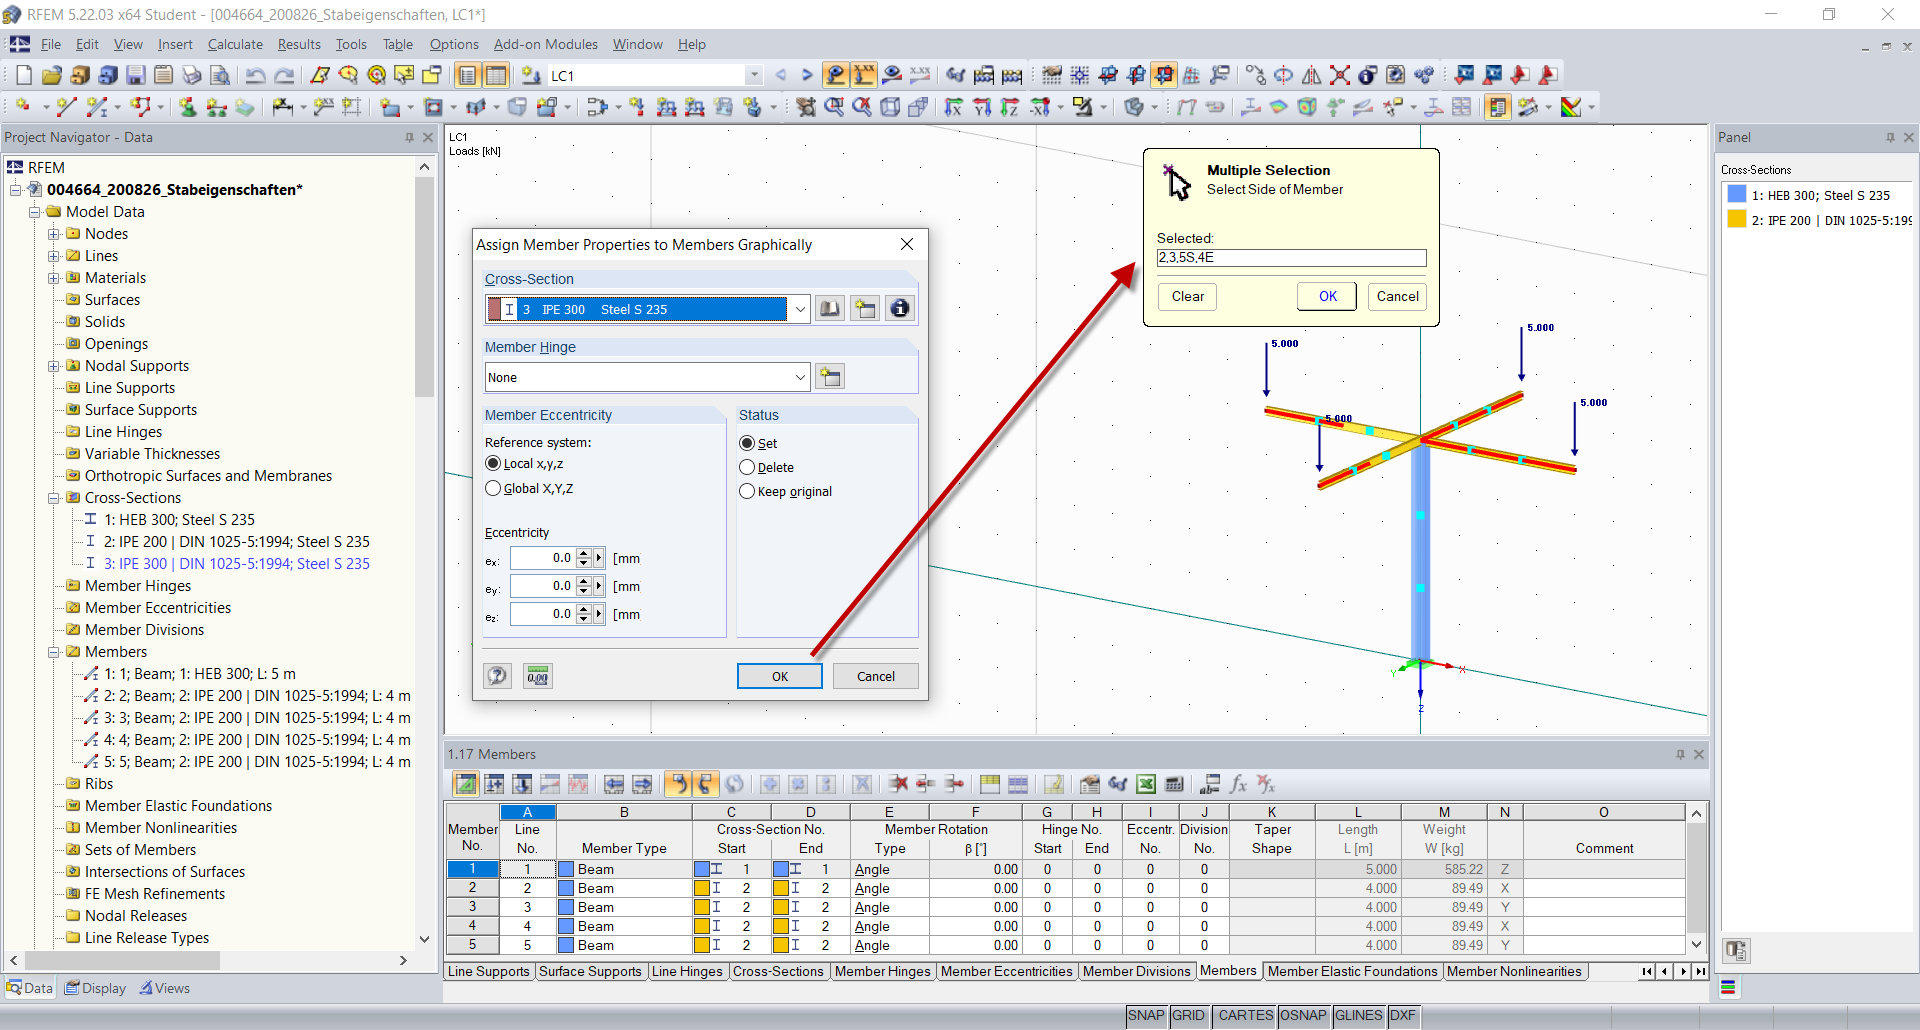This screenshot has height=1030, width=1920.
Task: Click the previous load case arrow
Action: pyautogui.click(x=781, y=75)
